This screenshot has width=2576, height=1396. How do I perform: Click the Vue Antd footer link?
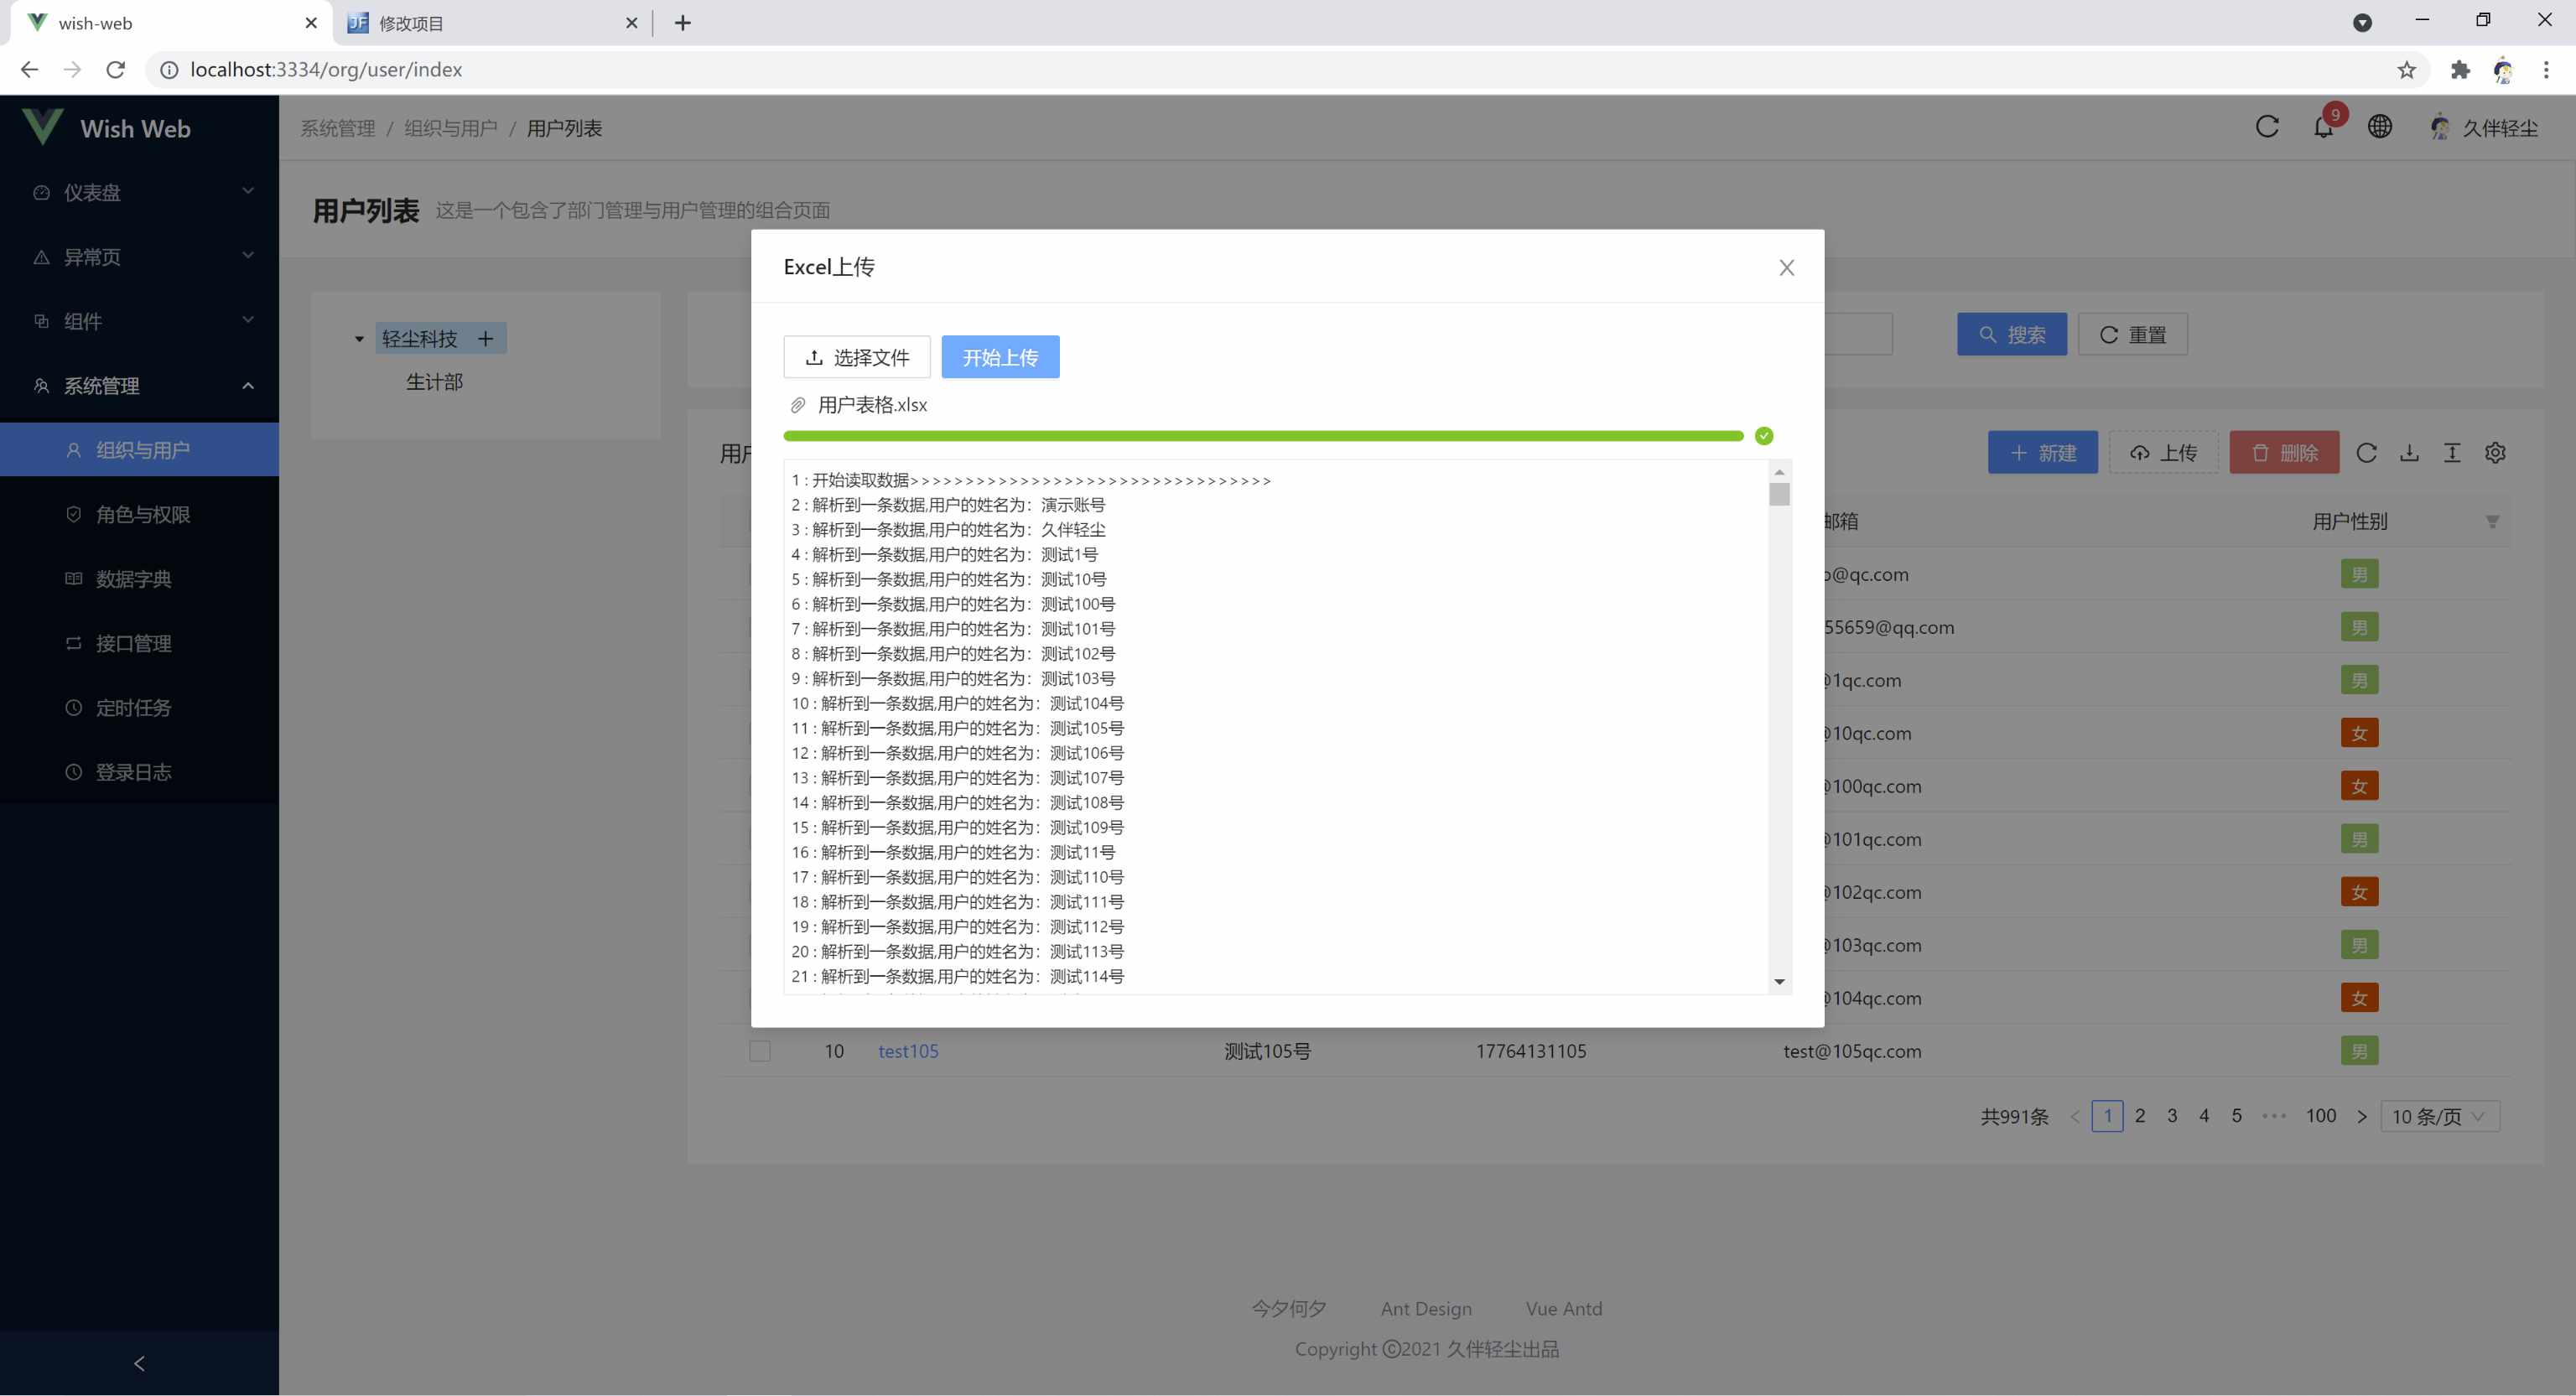(x=1564, y=1308)
